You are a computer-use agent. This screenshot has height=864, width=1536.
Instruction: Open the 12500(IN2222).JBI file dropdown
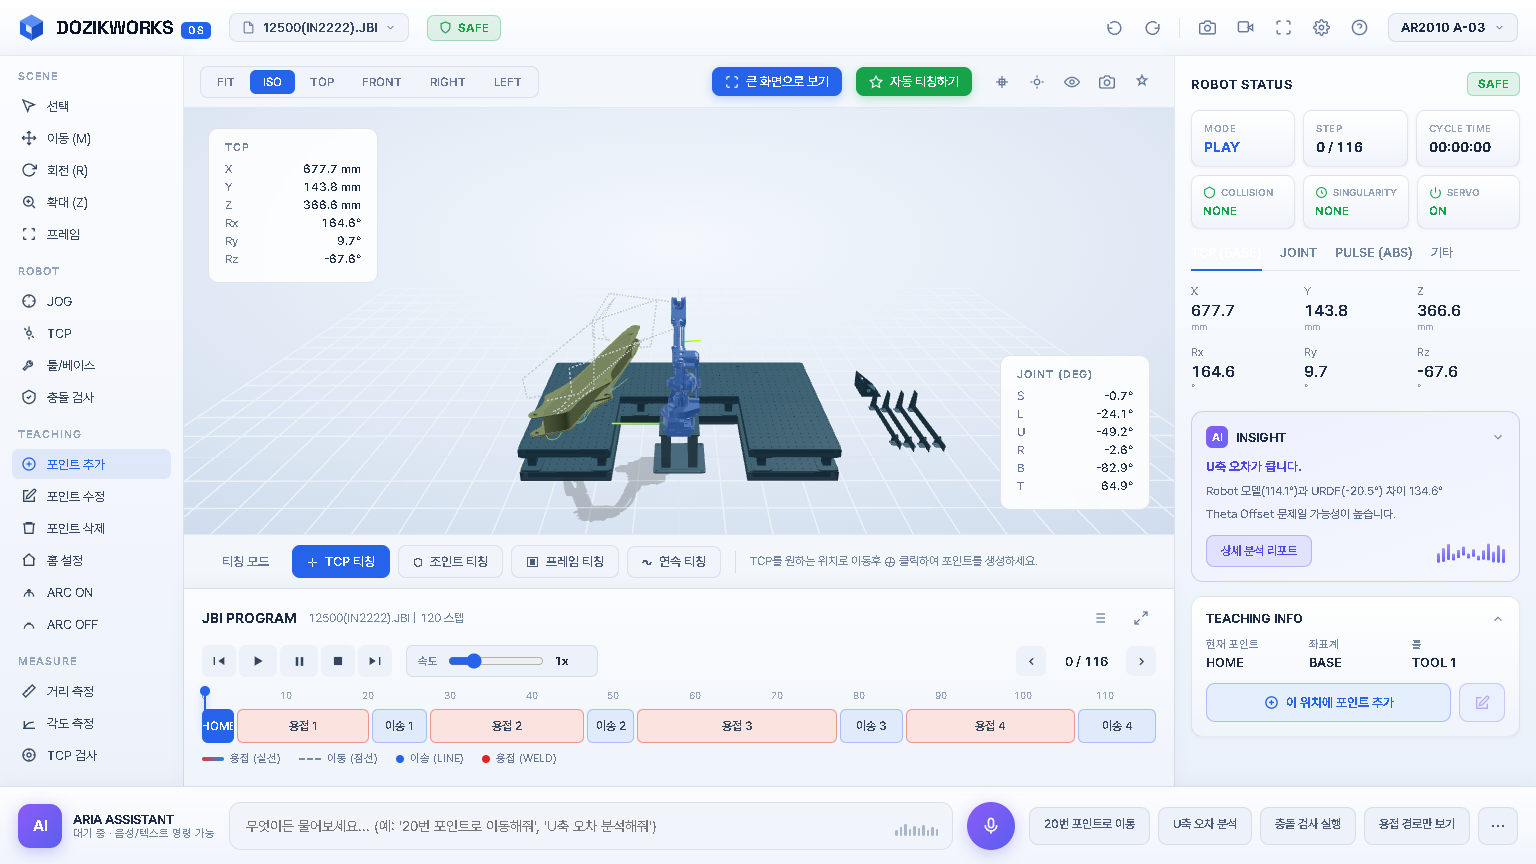point(319,28)
